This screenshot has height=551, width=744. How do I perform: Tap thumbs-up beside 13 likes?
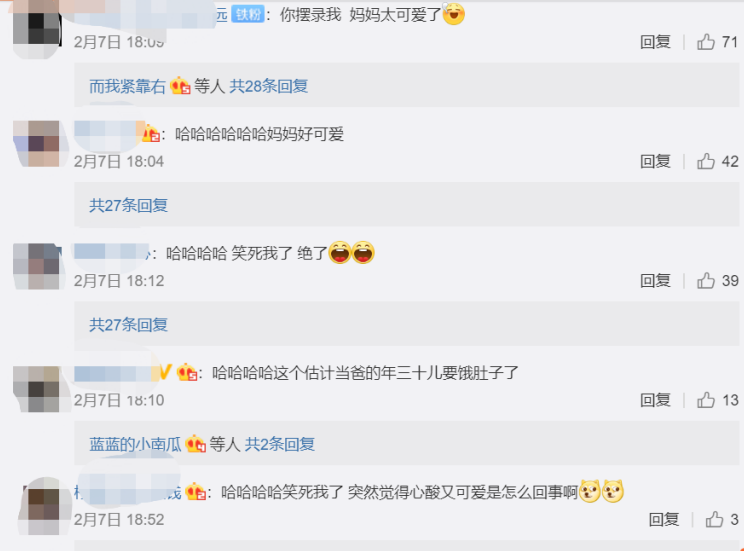pyautogui.click(x=706, y=400)
